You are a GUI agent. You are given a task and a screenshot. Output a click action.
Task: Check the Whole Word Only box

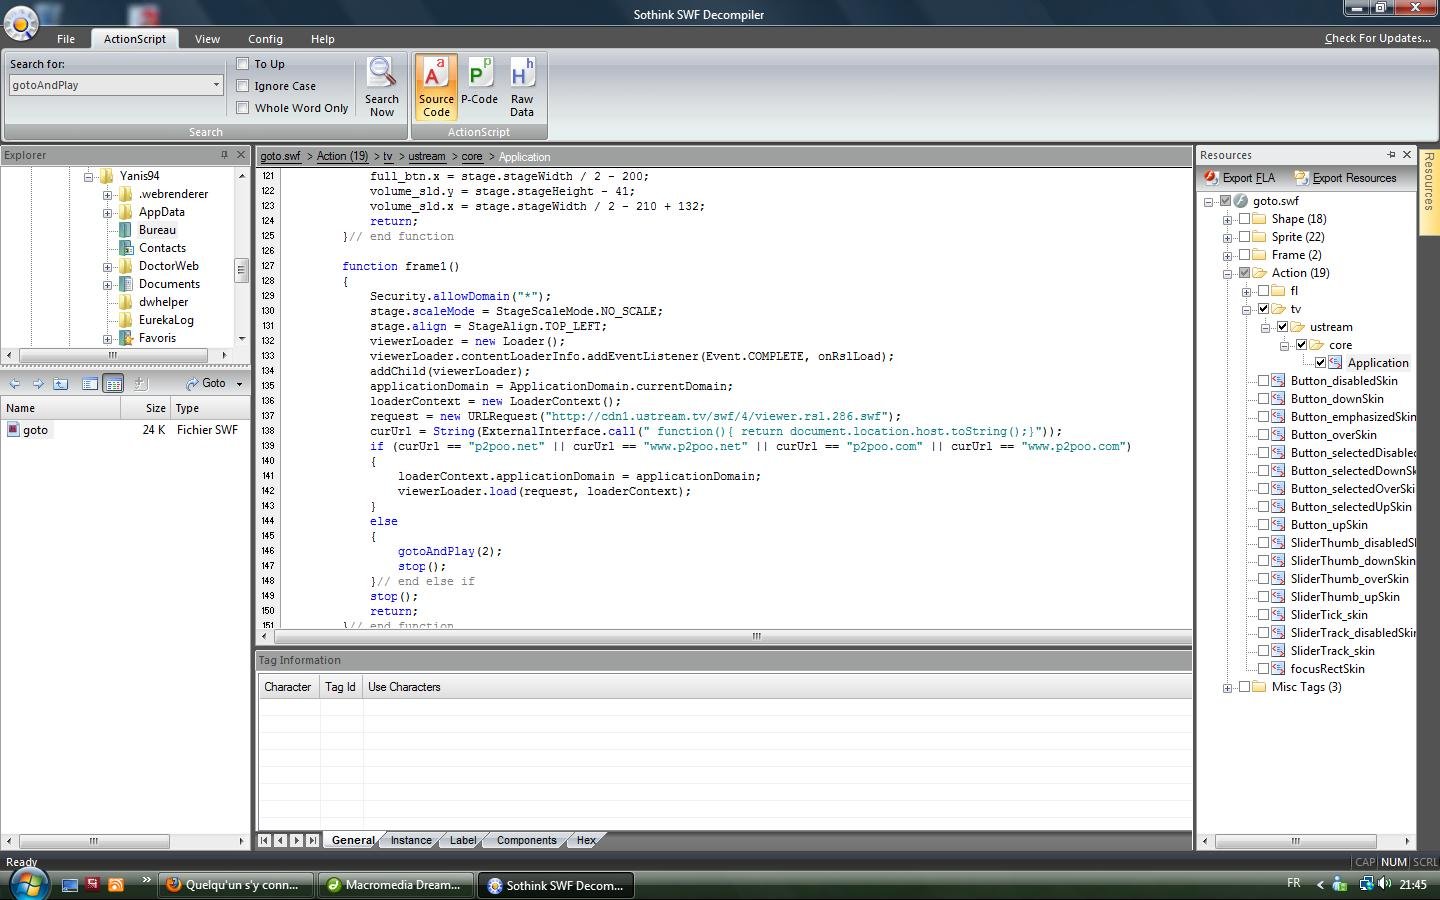click(243, 108)
